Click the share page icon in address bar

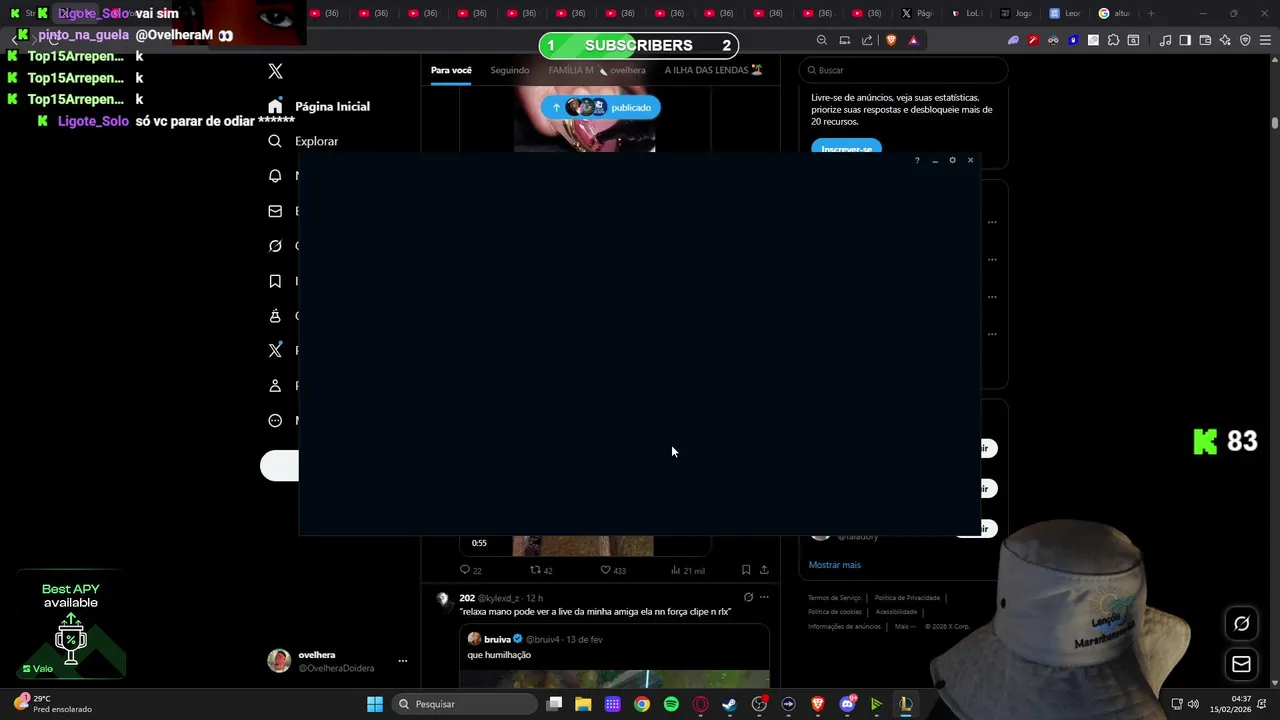coord(867,40)
